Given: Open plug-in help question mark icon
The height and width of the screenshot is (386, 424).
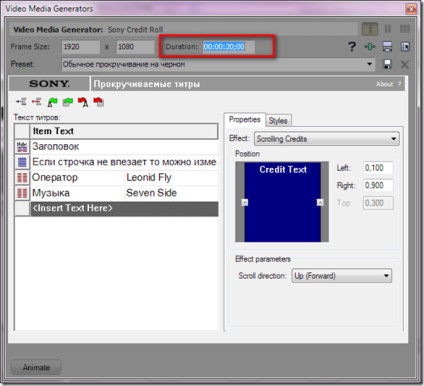Looking at the screenshot, I should pyautogui.click(x=352, y=47).
